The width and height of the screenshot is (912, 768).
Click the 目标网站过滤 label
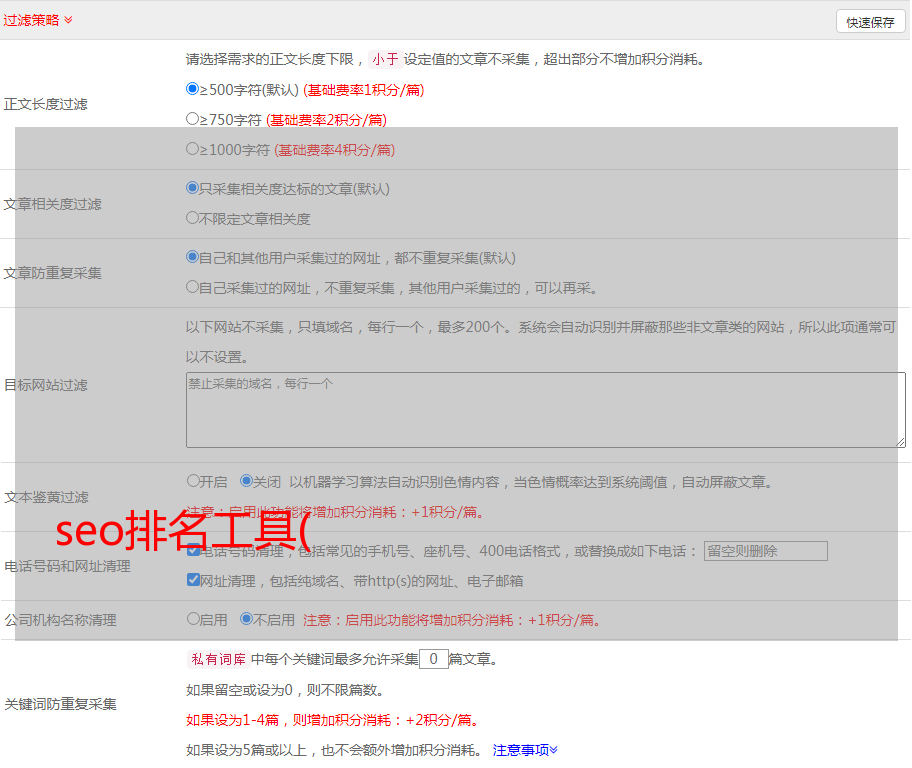tap(45, 385)
